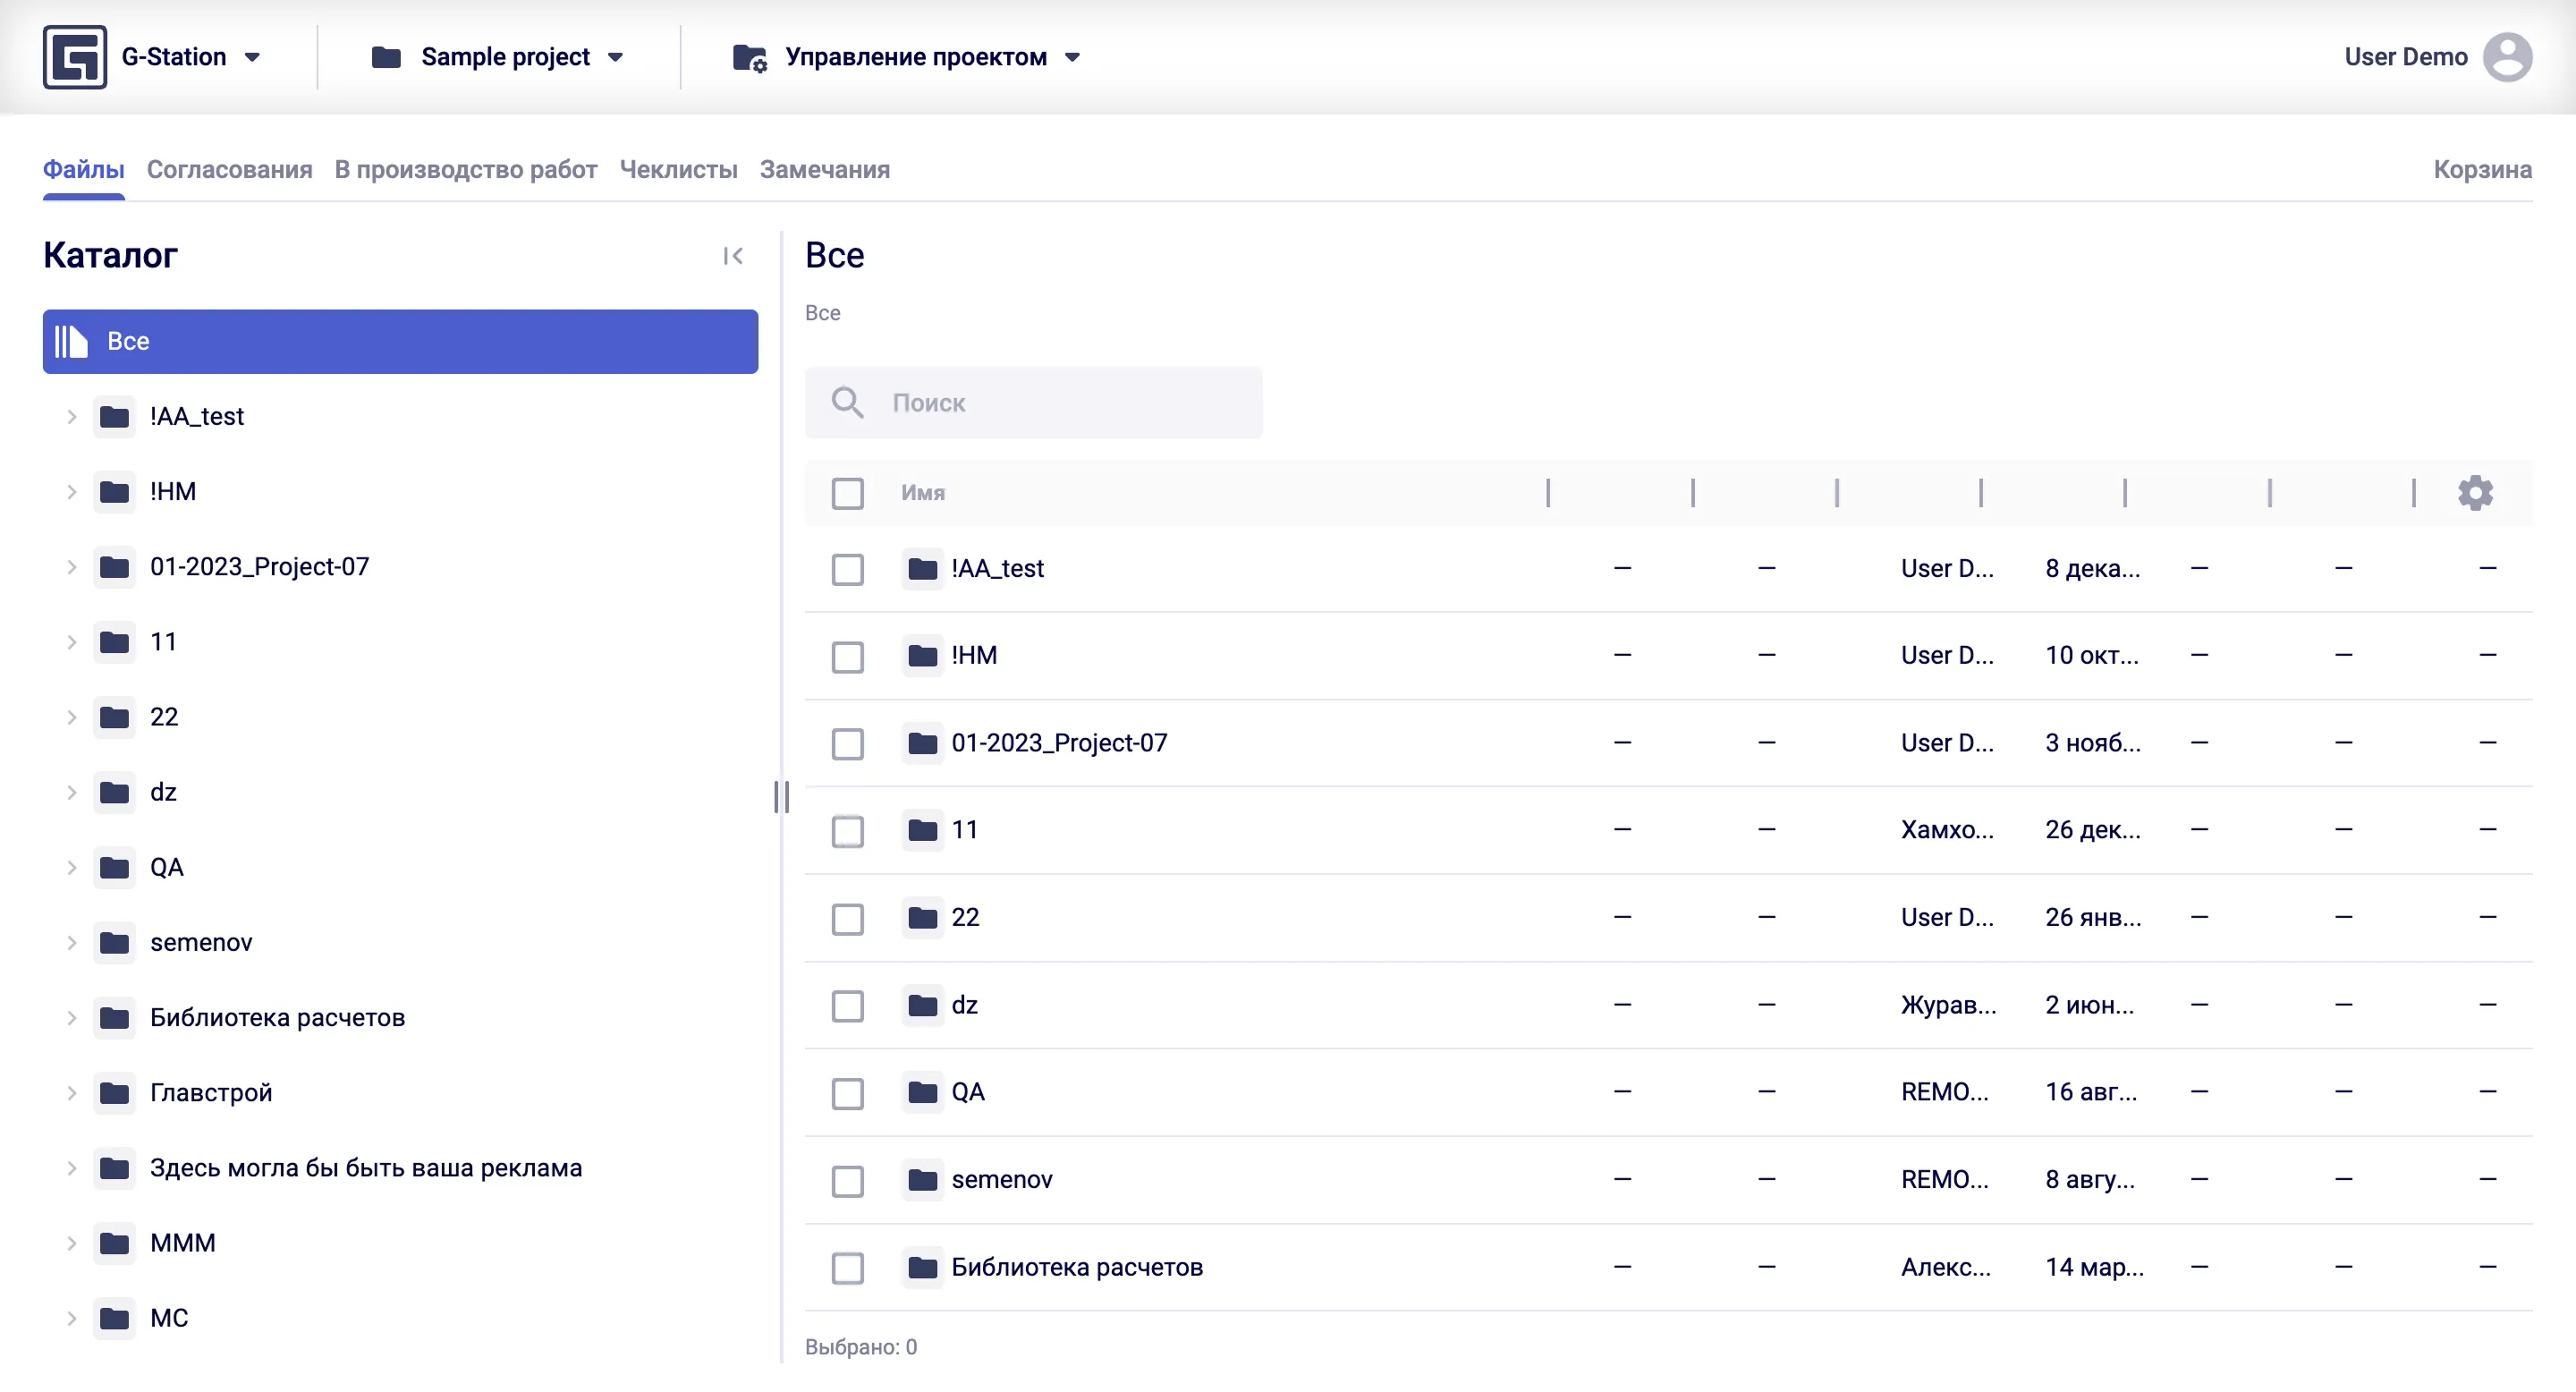Check the select-all checkbox in table header
Screen dimensions: 2576x1392
(x=848, y=493)
